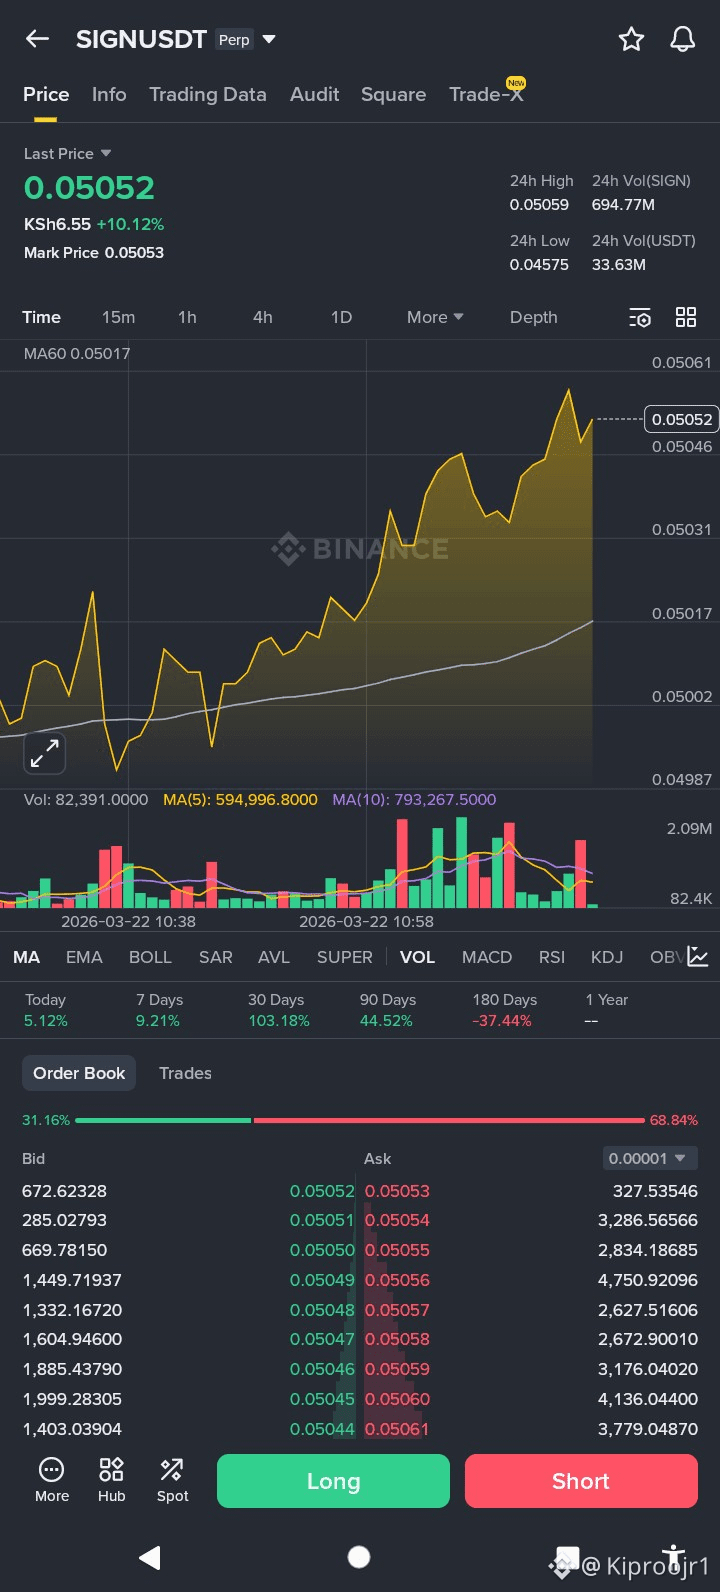Switch to the Info tab

109,94
